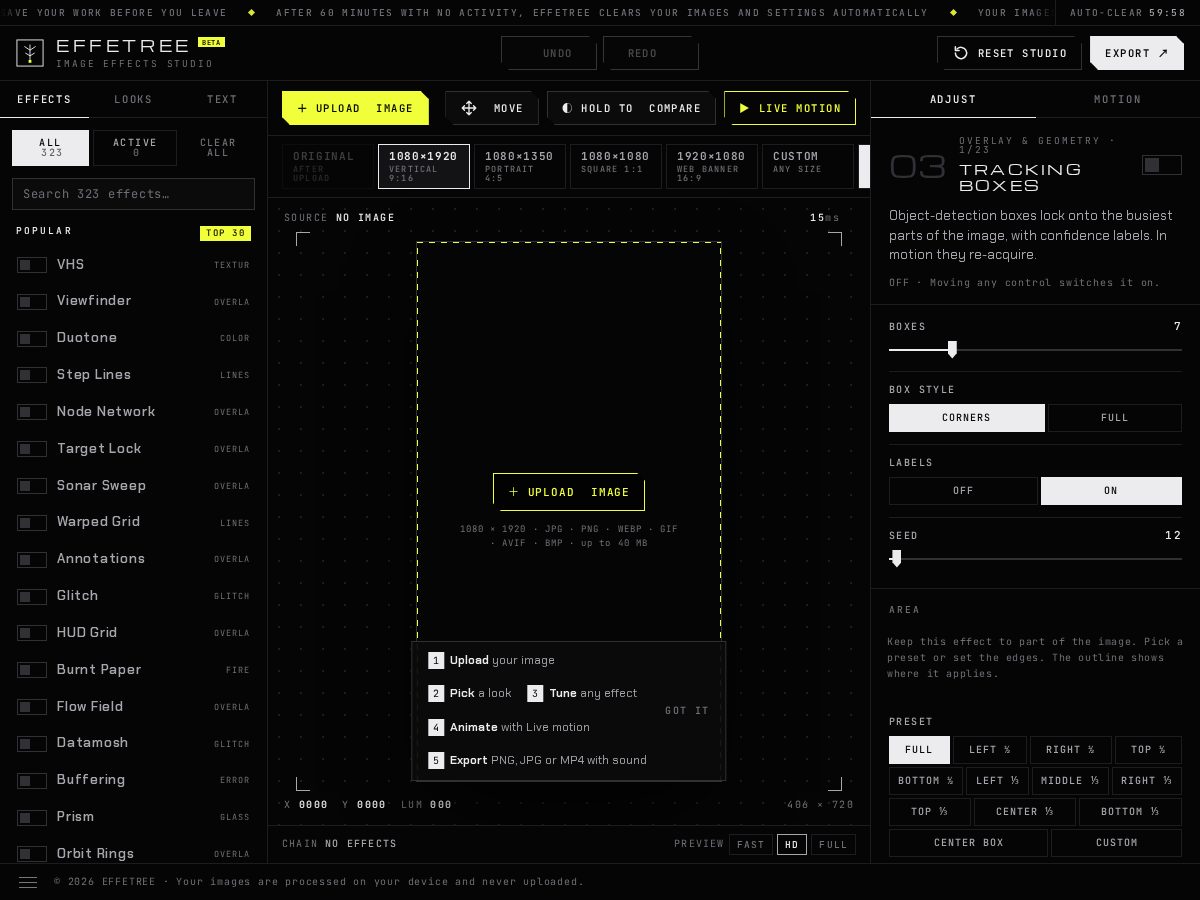
Task: Enable the Viewfinder effect switch
Action: (x=32, y=301)
